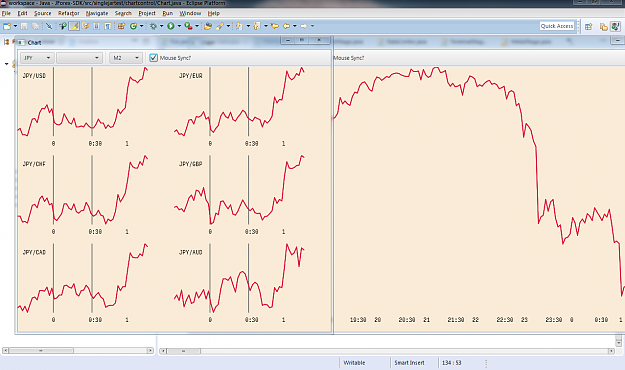Open the M2 timeframe dropdown
Viewport: 625px width, 370px height.
tap(126, 58)
